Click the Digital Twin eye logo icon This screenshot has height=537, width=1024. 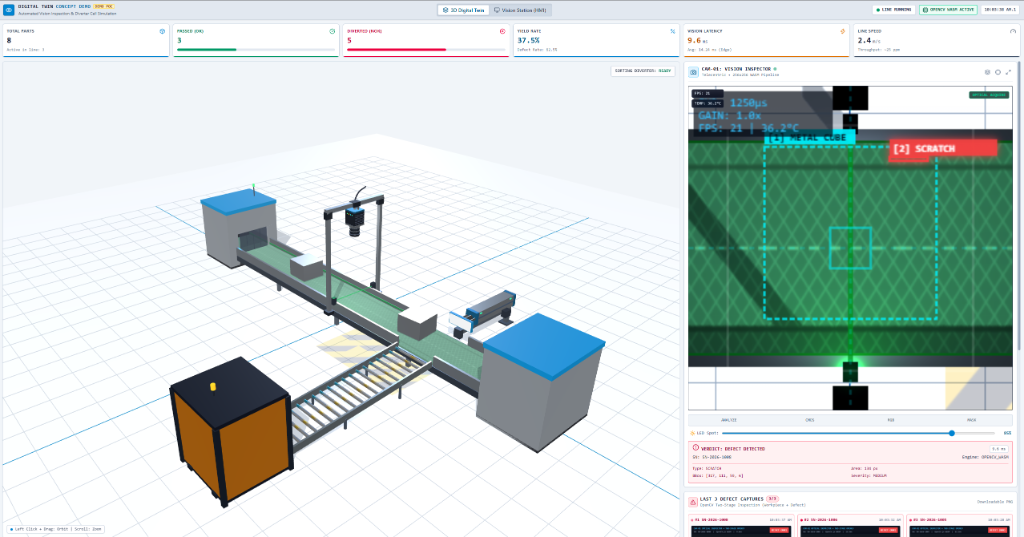click(8, 10)
